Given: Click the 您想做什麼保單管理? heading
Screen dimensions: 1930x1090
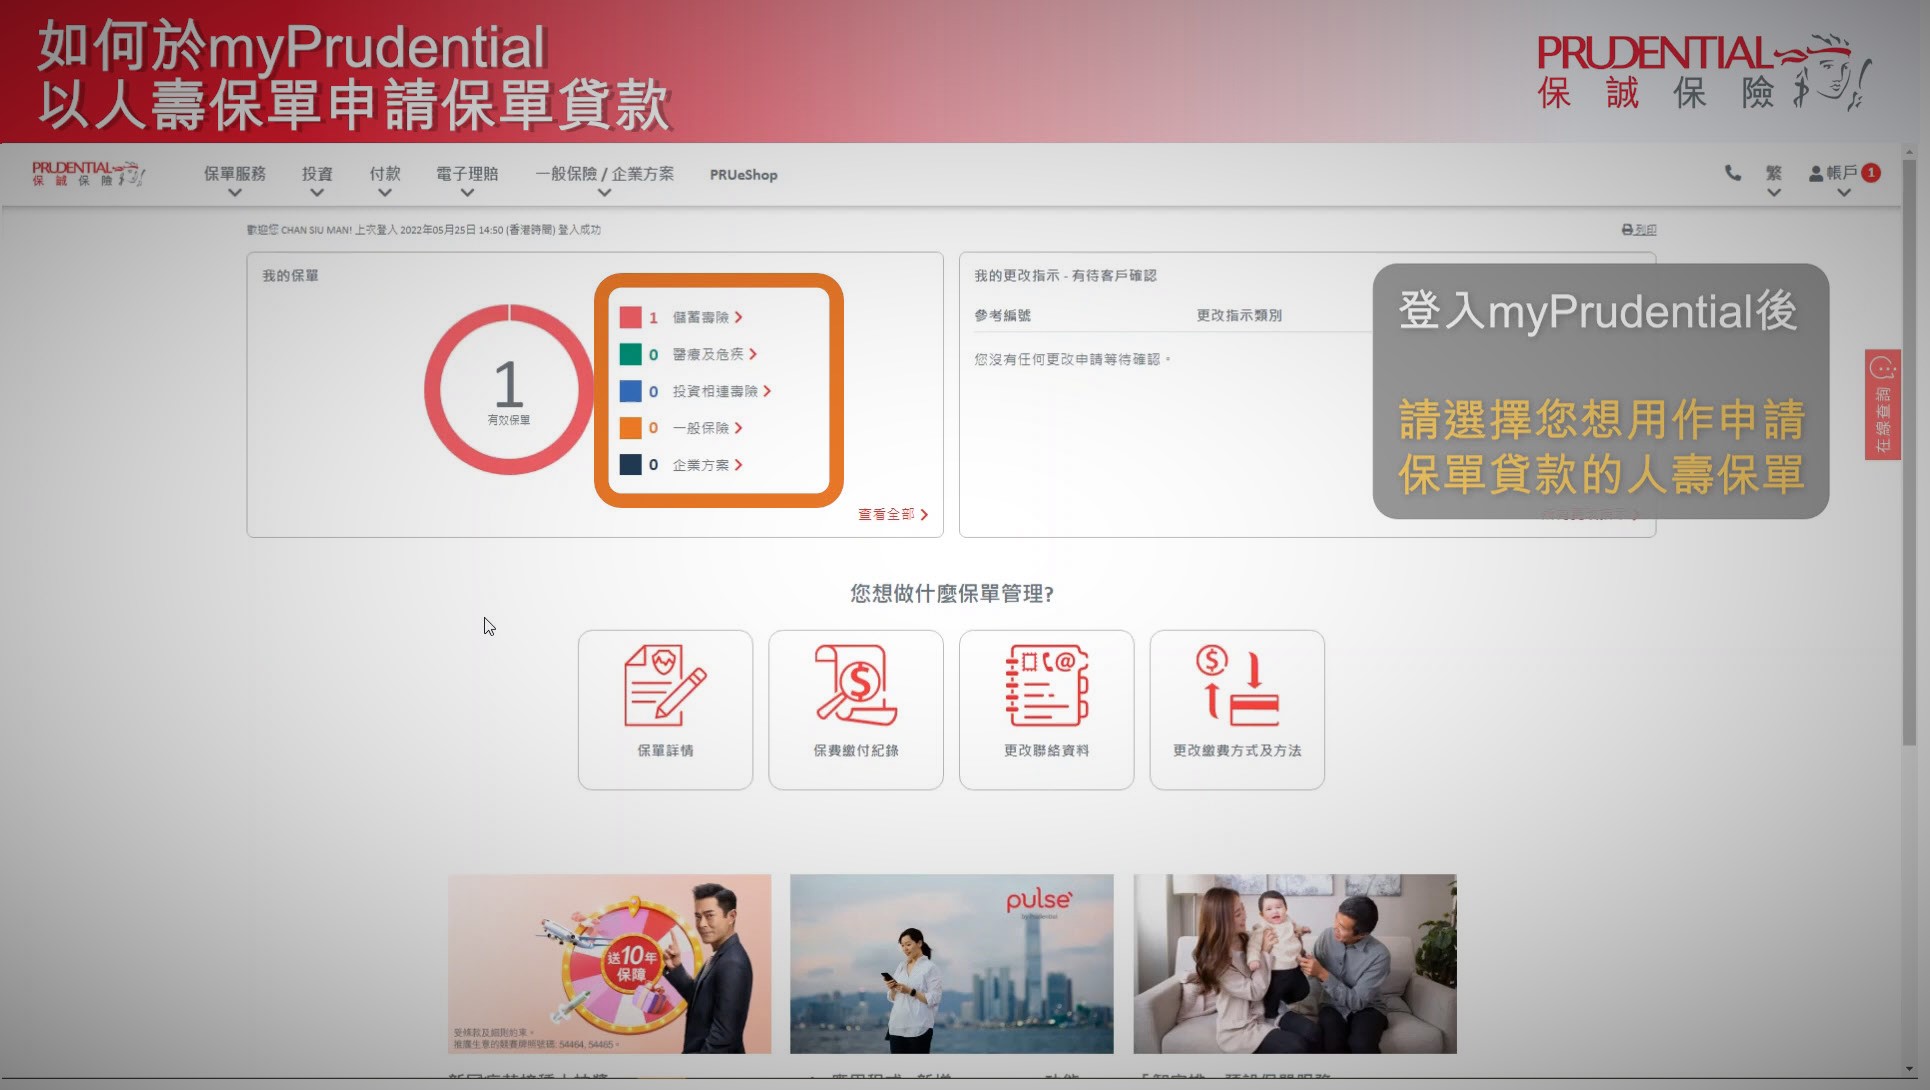Looking at the screenshot, I should (x=952, y=594).
